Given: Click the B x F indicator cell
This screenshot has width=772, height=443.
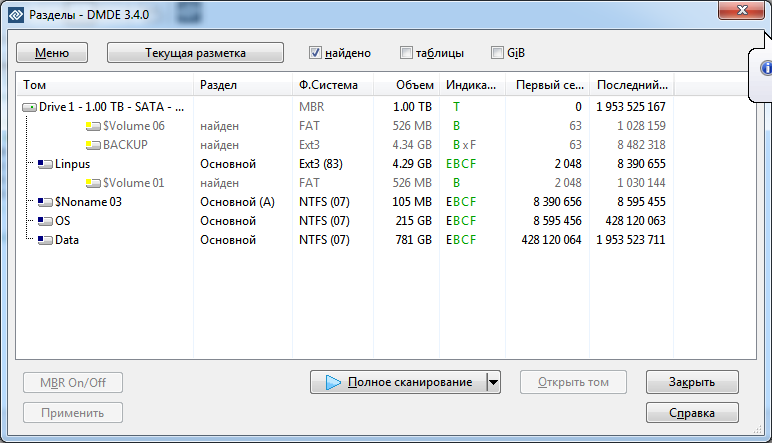Looking at the screenshot, I should [464, 145].
